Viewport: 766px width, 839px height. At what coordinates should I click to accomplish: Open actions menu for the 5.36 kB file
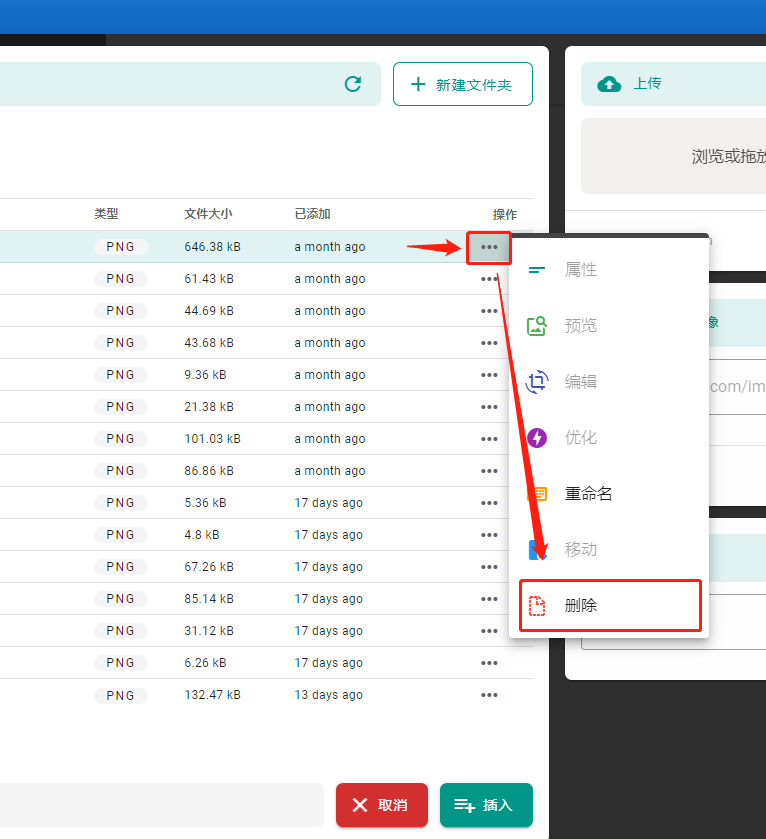tap(489, 503)
